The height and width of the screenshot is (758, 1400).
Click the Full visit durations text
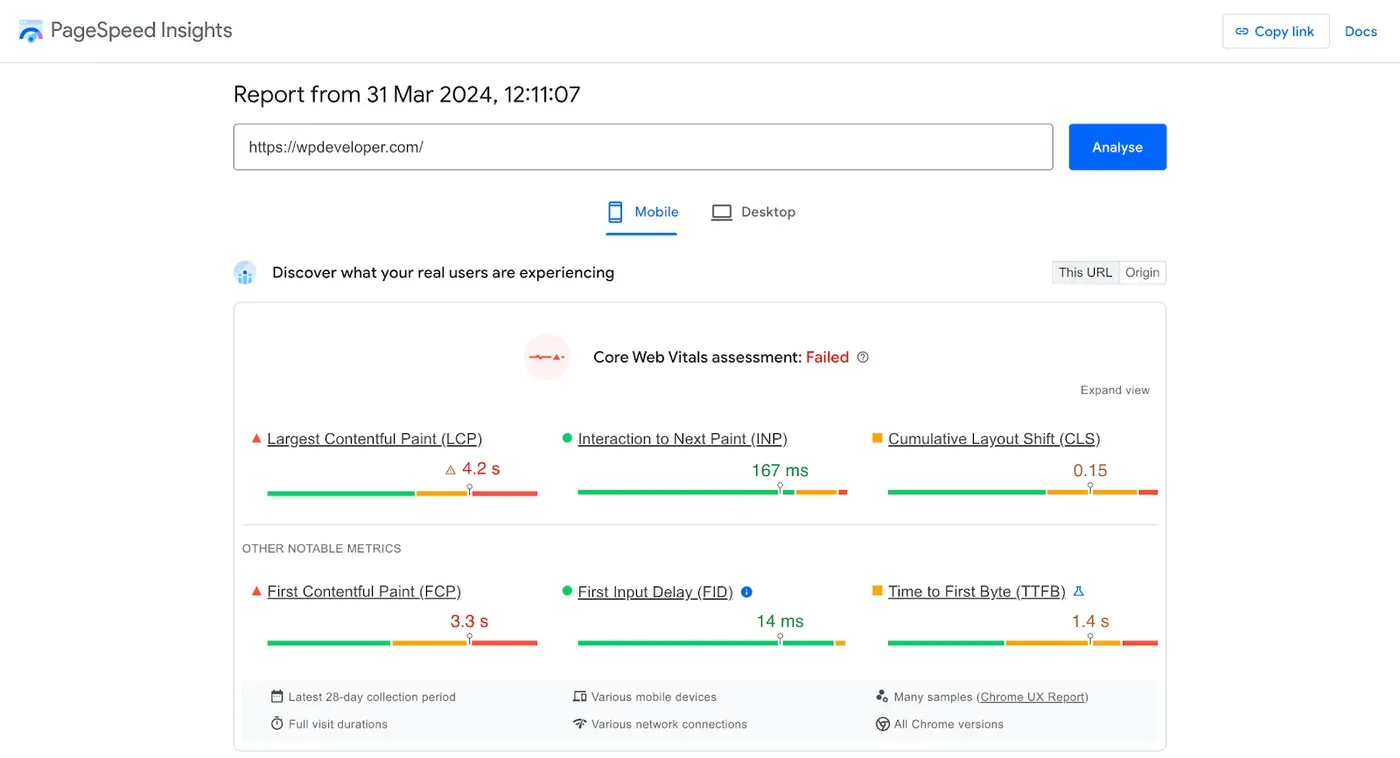(338, 724)
